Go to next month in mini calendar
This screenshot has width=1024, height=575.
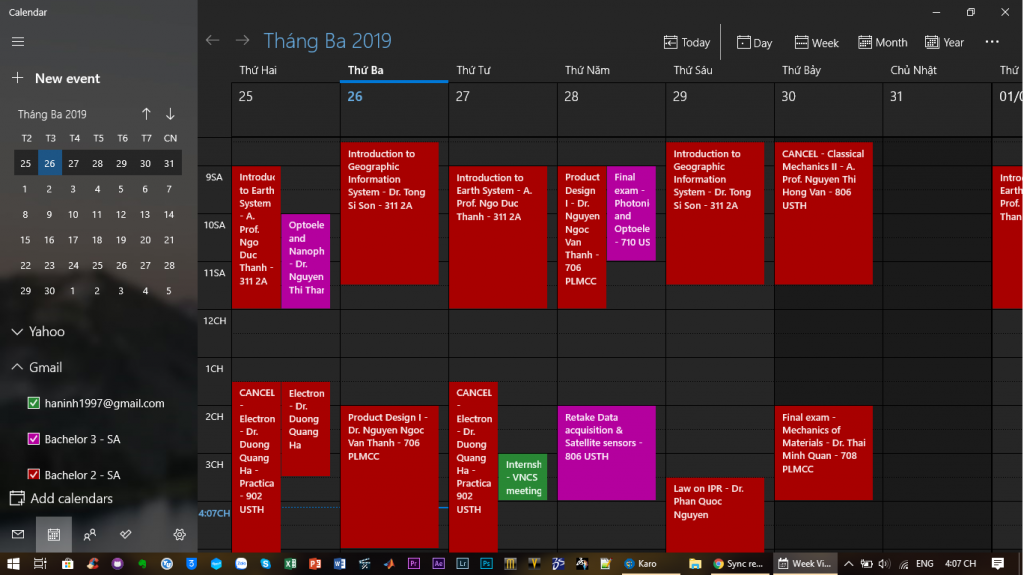coord(170,114)
